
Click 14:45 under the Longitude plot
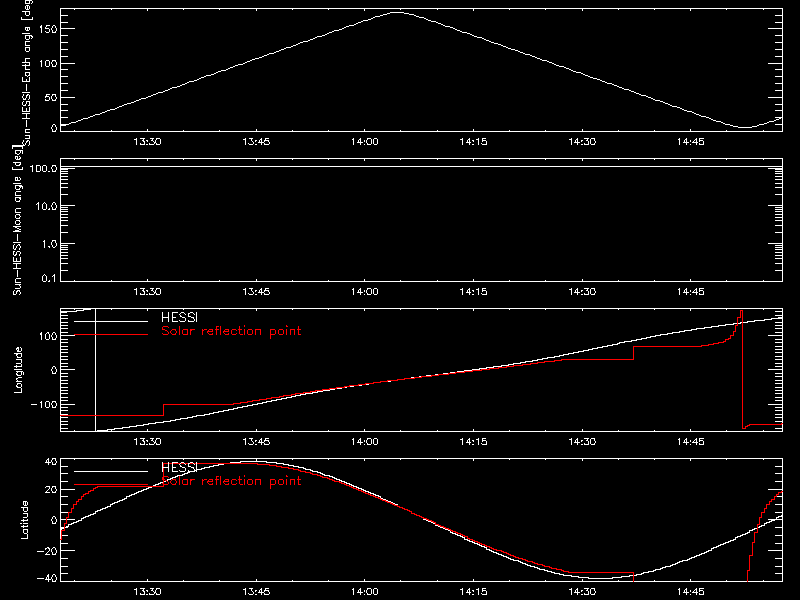(x=691, y=442)
